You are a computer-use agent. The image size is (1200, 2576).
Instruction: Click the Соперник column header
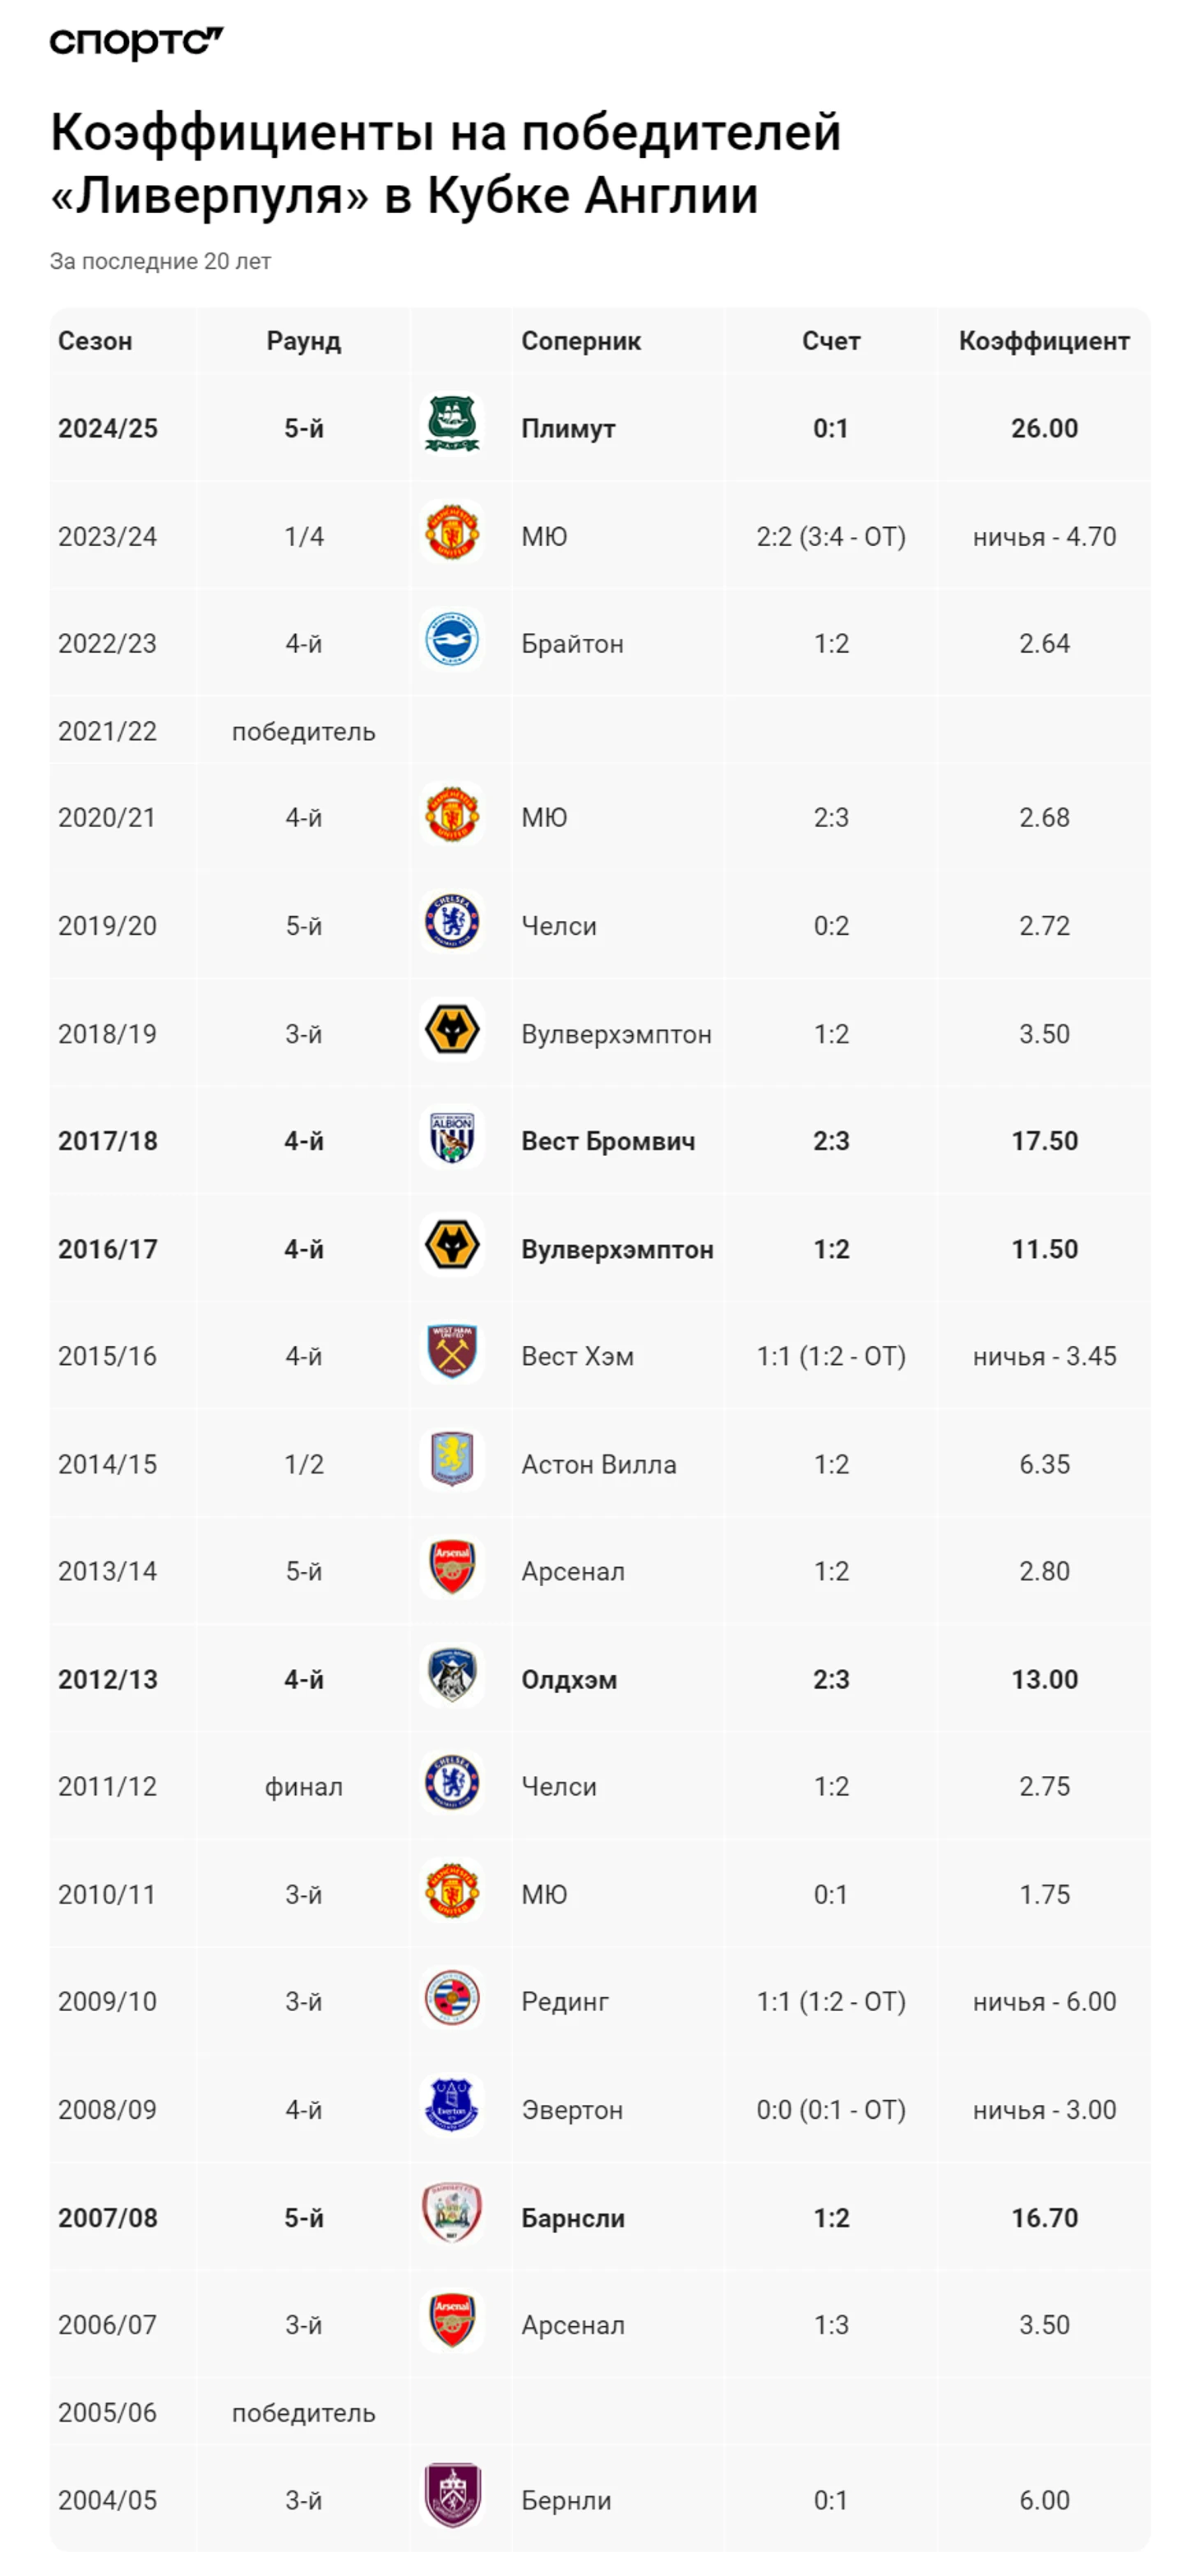581,341
